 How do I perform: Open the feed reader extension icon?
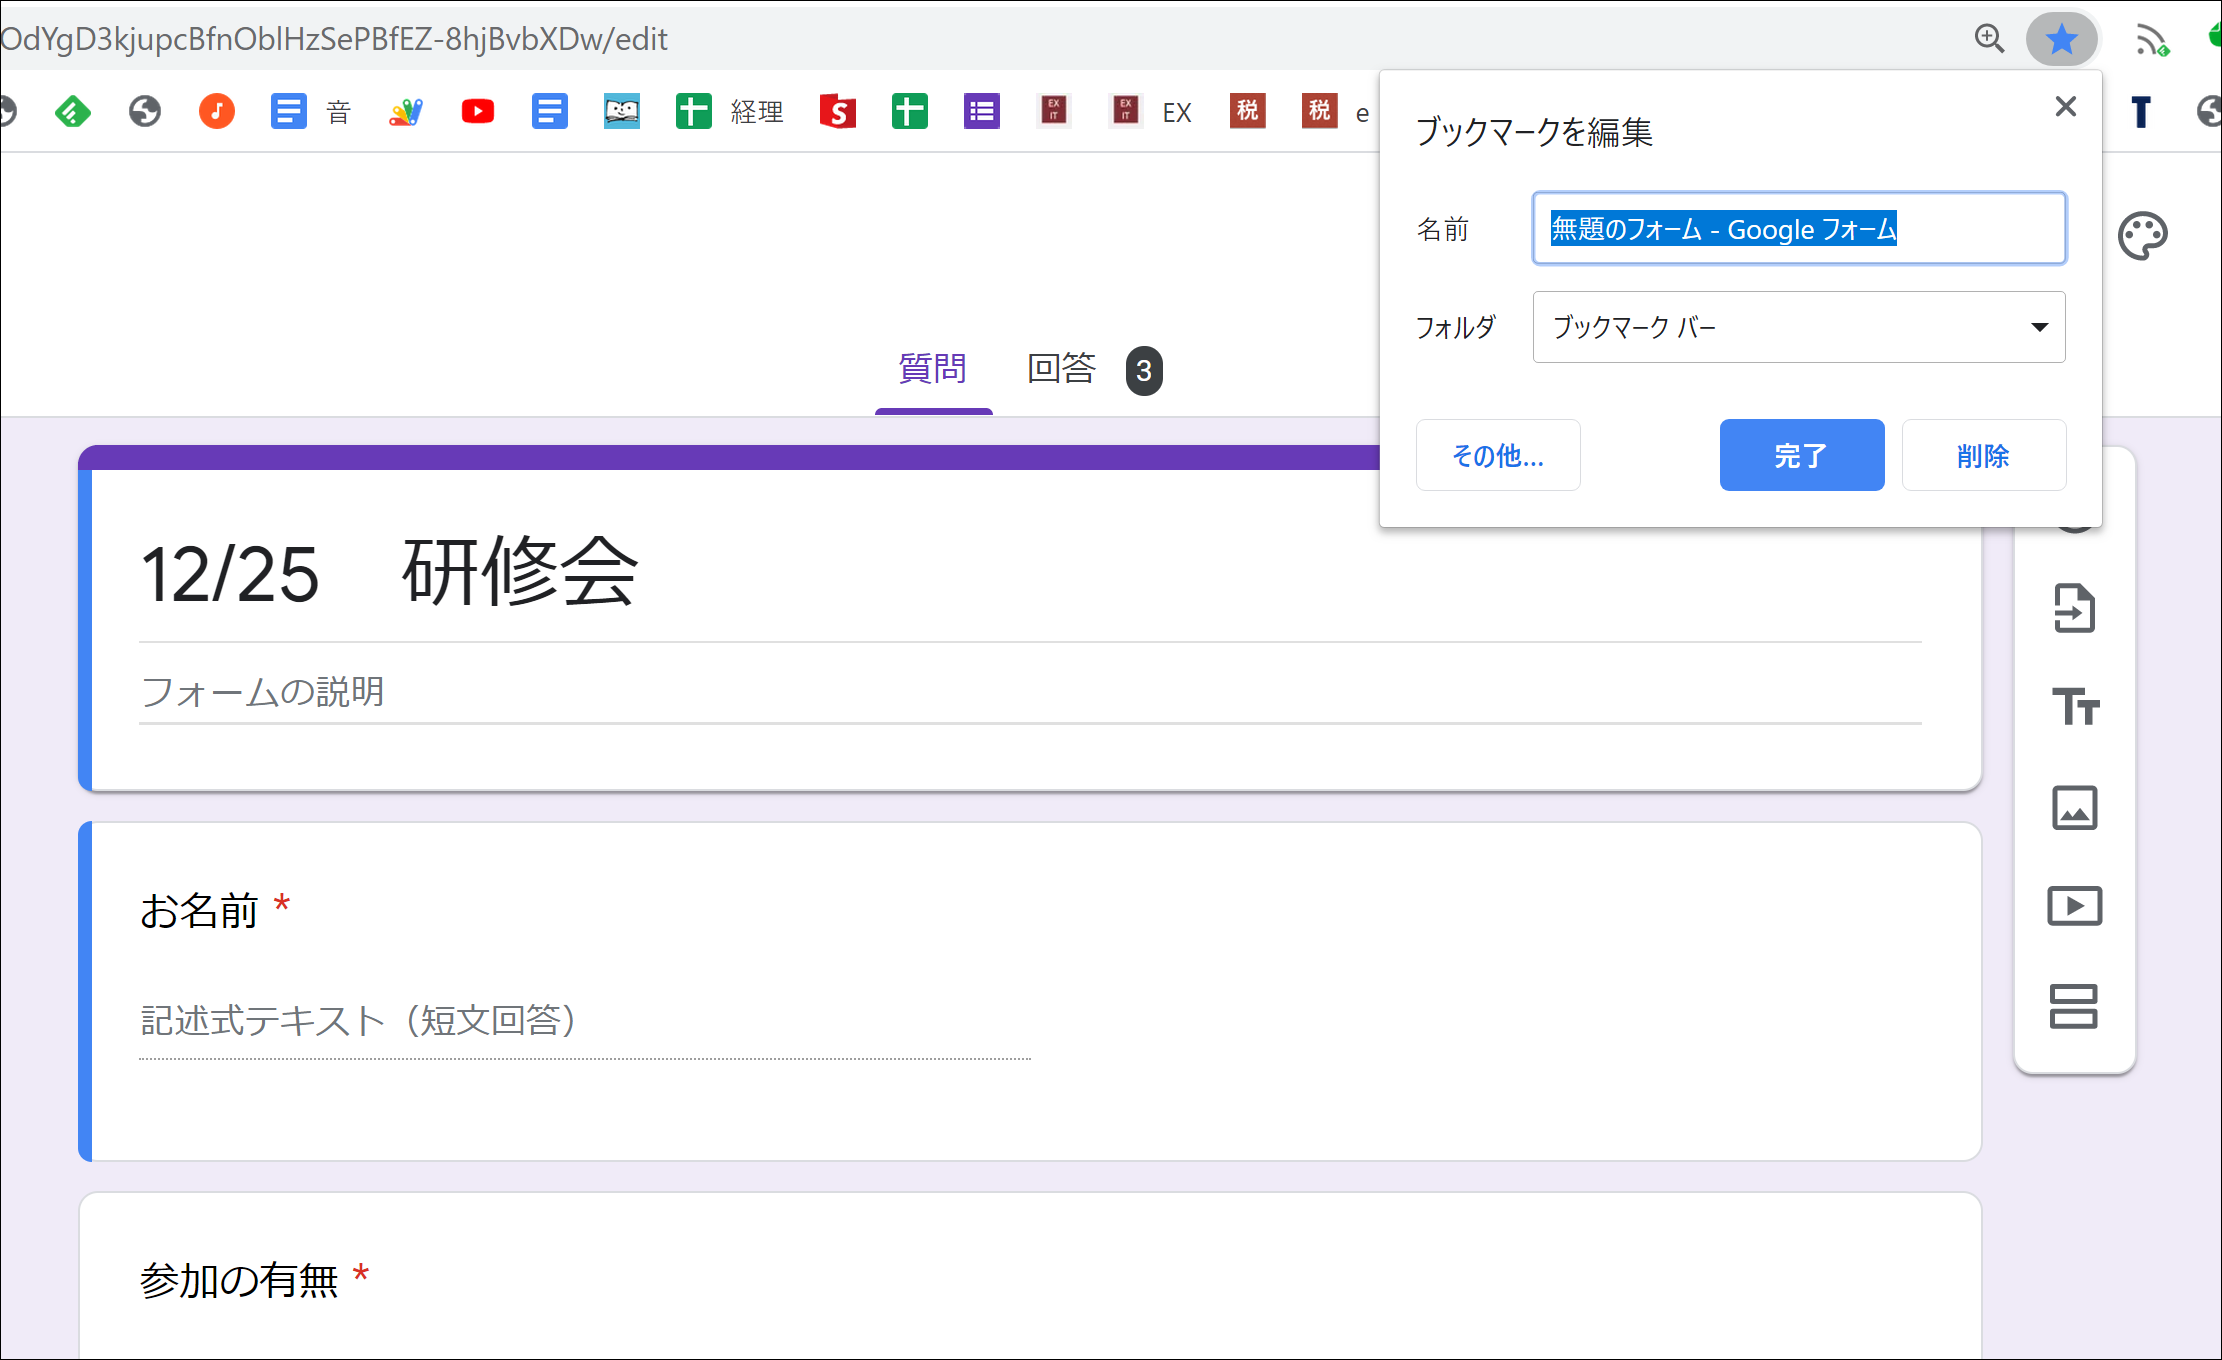tap(2152, 40)
